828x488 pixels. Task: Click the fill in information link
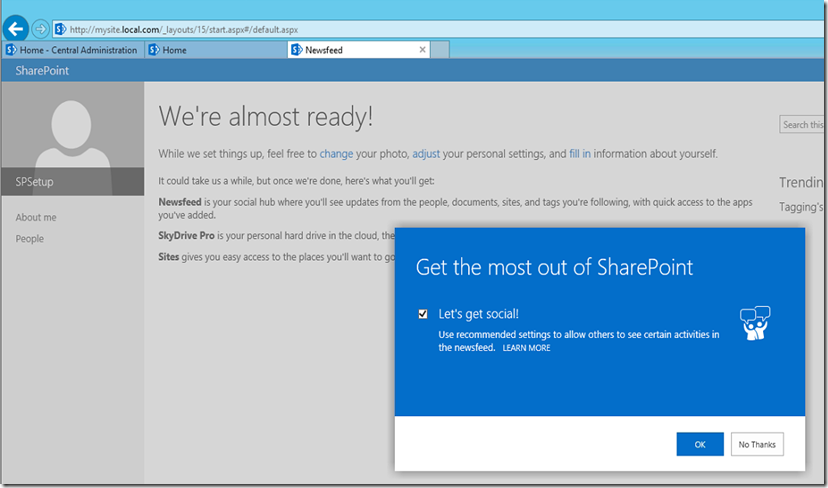580,154
